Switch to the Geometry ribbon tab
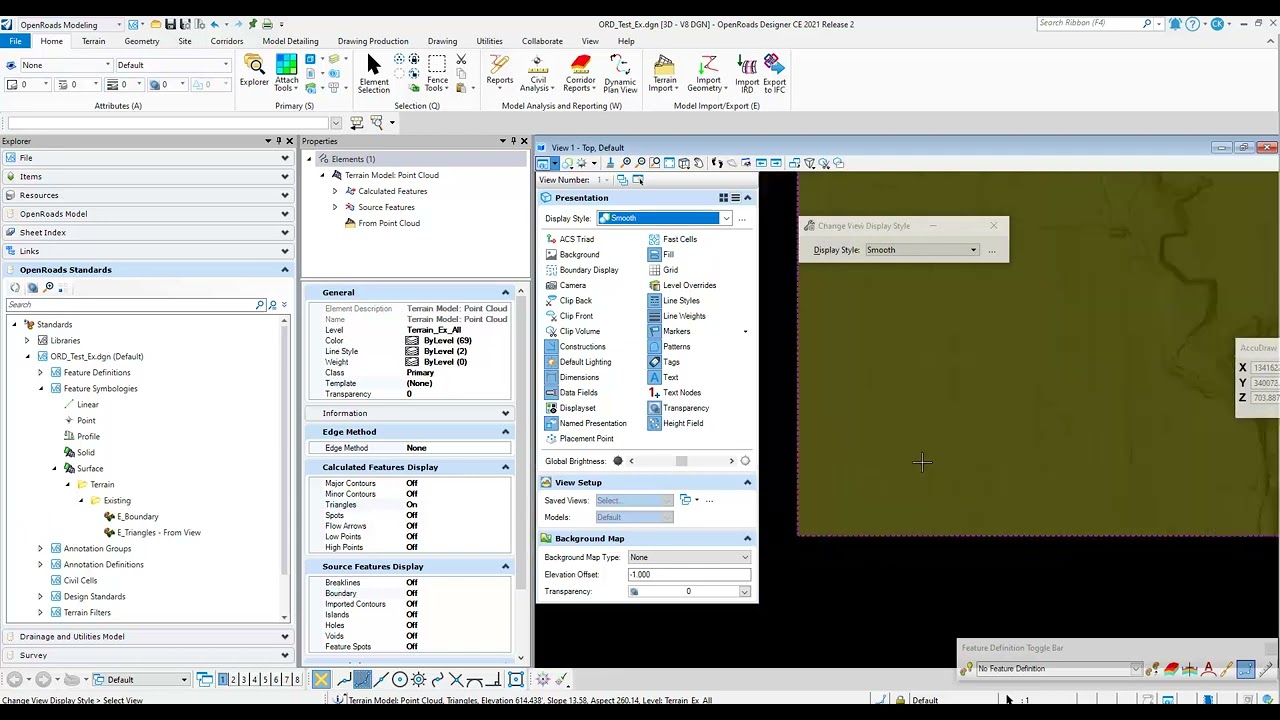 pos(142,41)
